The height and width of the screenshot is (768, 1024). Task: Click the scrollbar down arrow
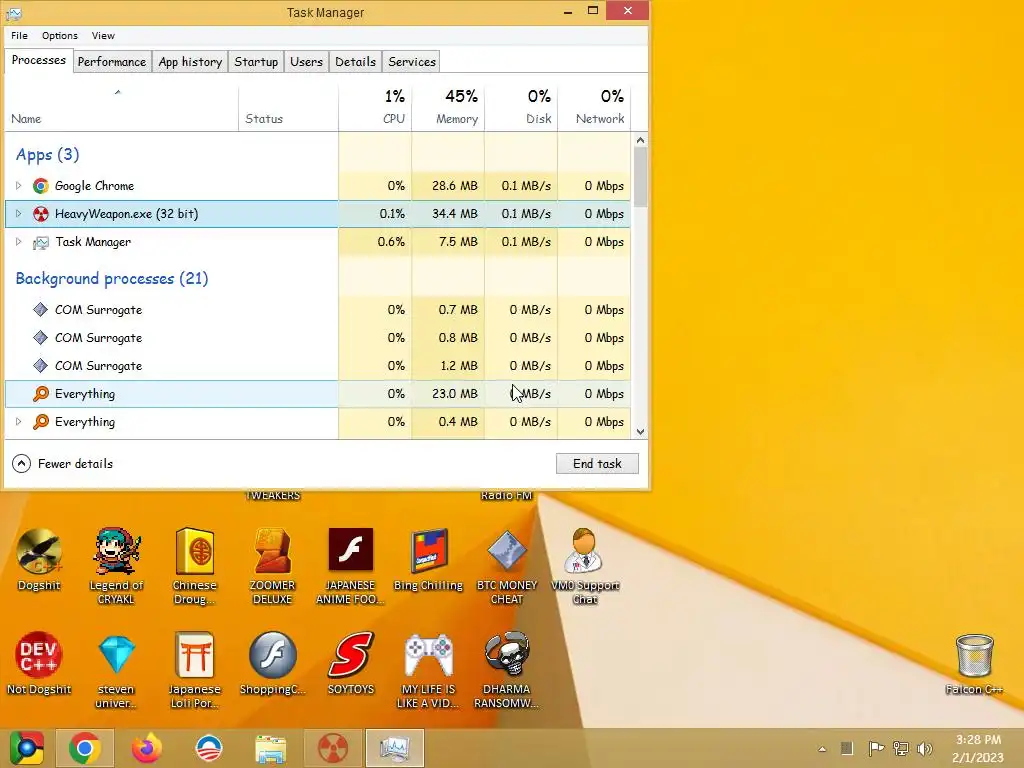(x=640, y=432)
